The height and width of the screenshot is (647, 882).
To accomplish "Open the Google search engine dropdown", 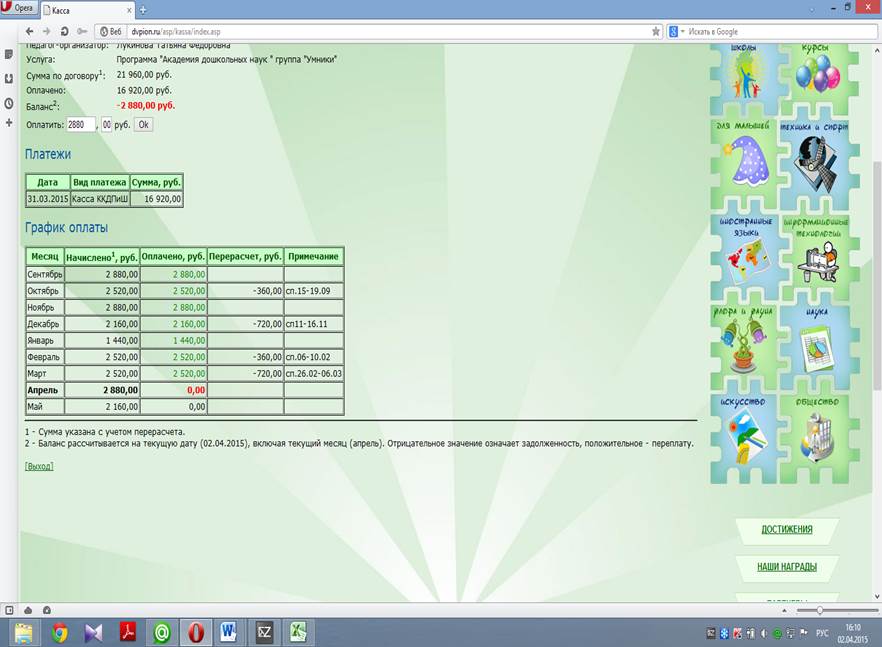I will [x=676, y=32].
